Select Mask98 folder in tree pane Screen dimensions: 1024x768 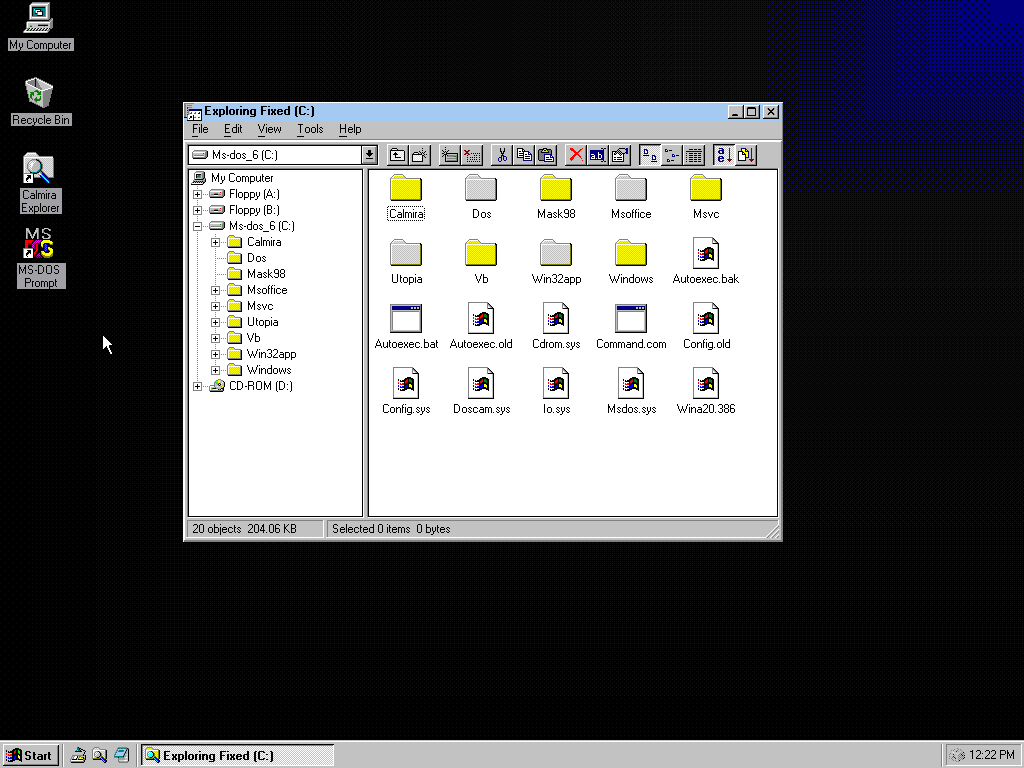coord(266,274)
